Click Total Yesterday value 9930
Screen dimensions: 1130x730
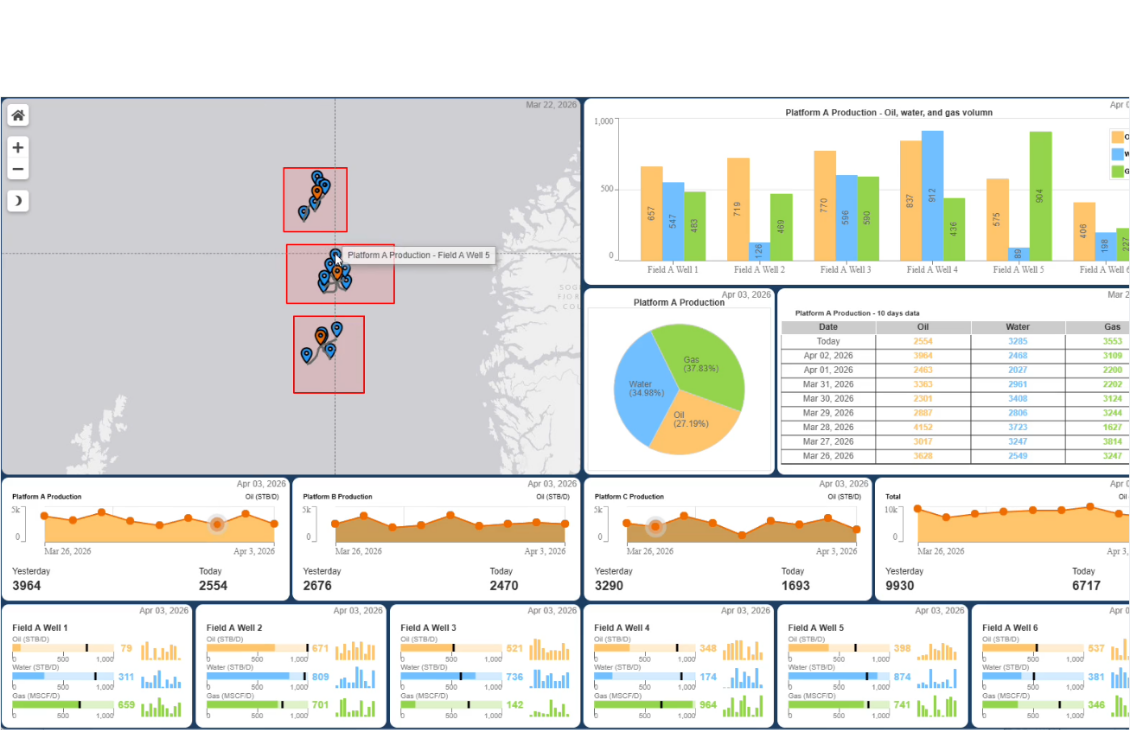[x=900, y=586]
